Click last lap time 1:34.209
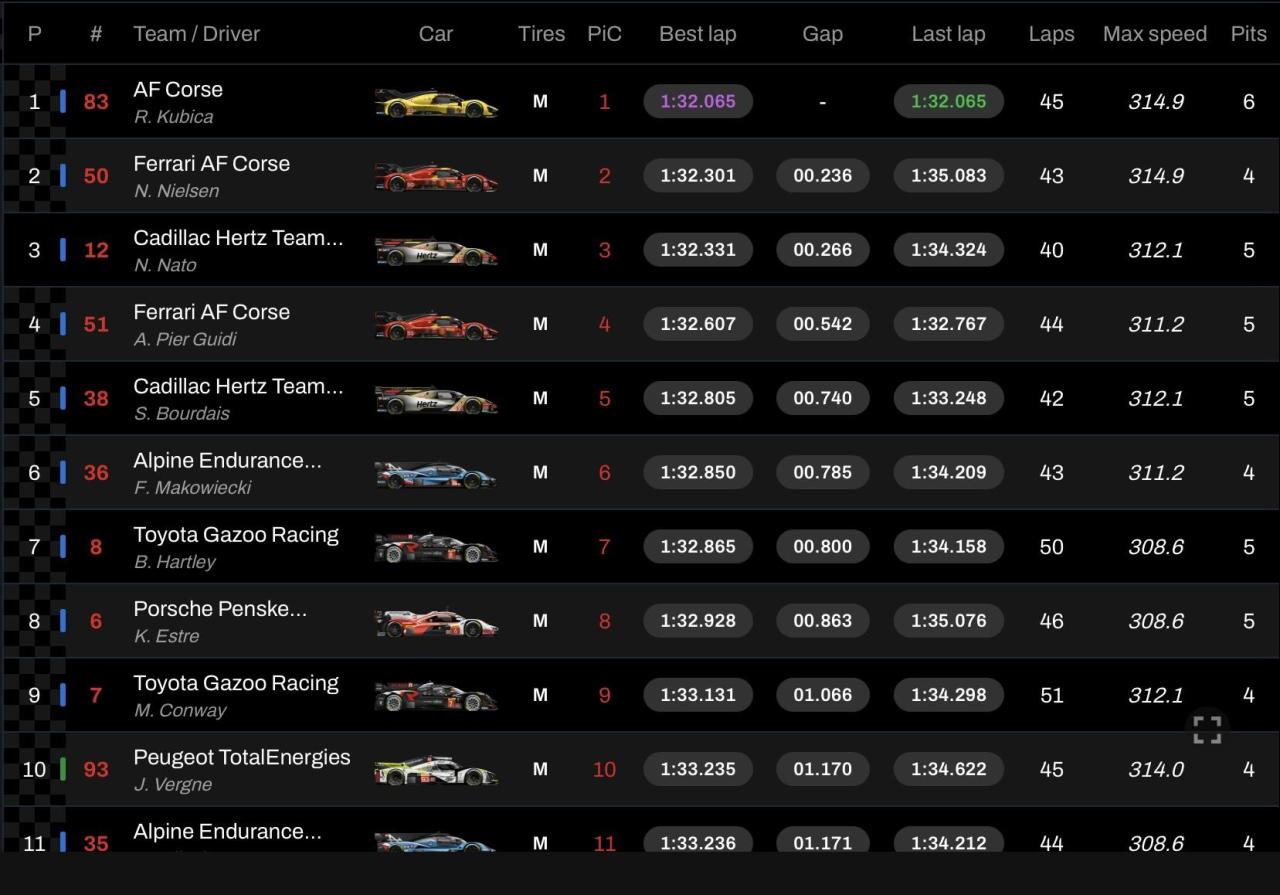Screen dimensions: 1280x895 948,472
